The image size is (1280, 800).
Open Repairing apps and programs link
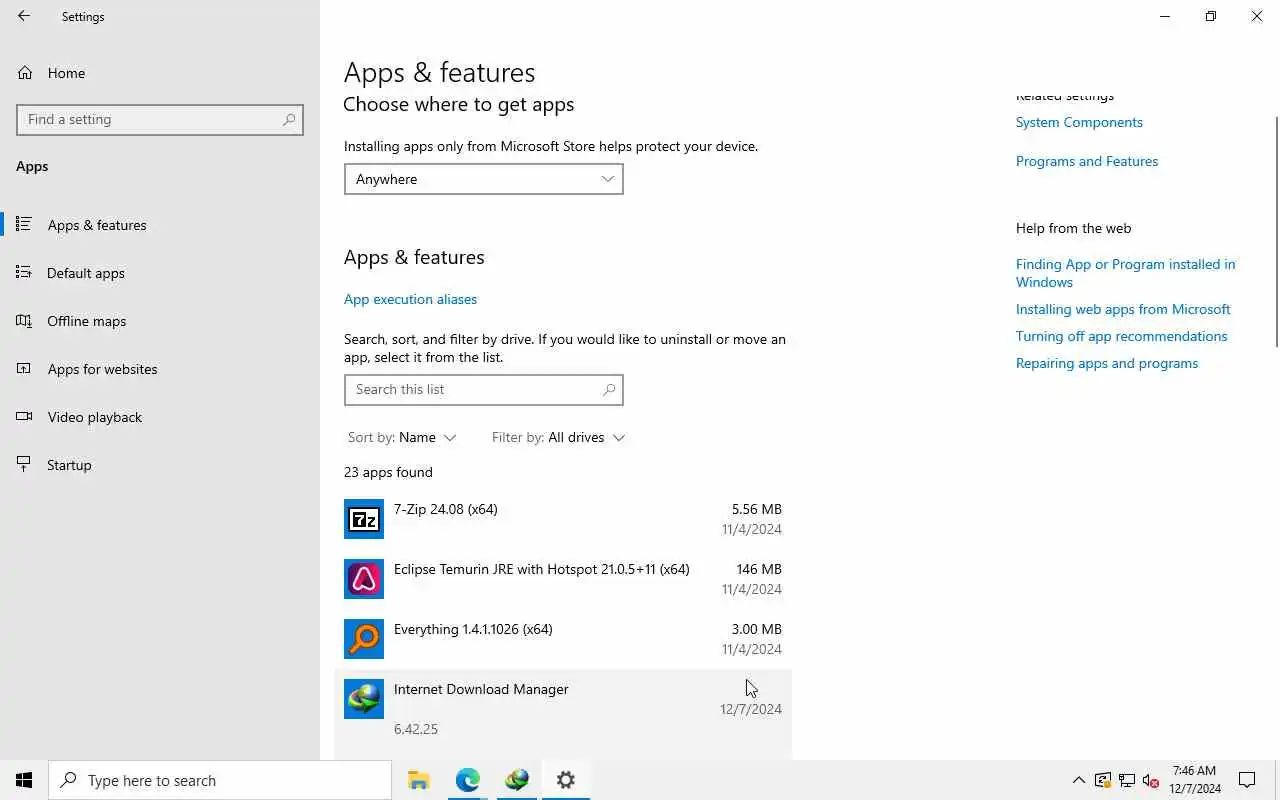(1107, 363)
